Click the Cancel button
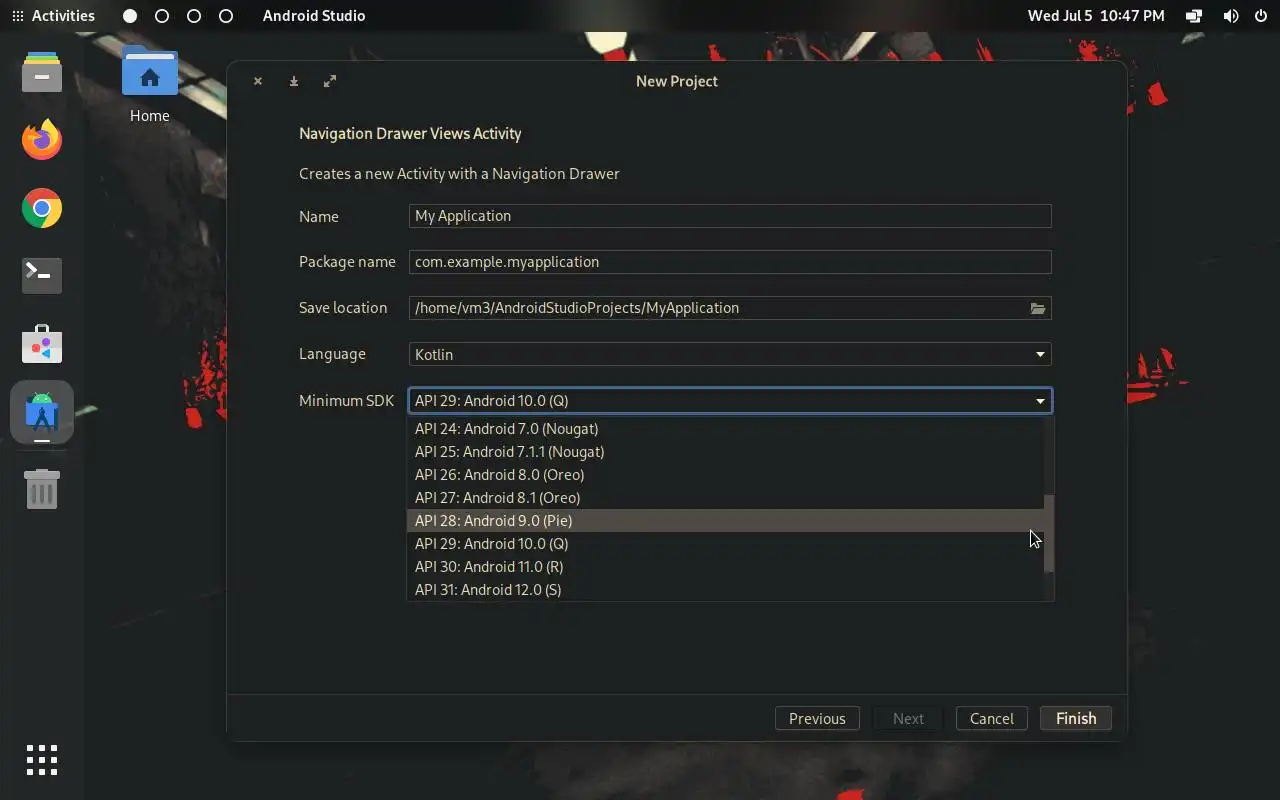This screenshot has width=1280, height=800. click(992, 718)
